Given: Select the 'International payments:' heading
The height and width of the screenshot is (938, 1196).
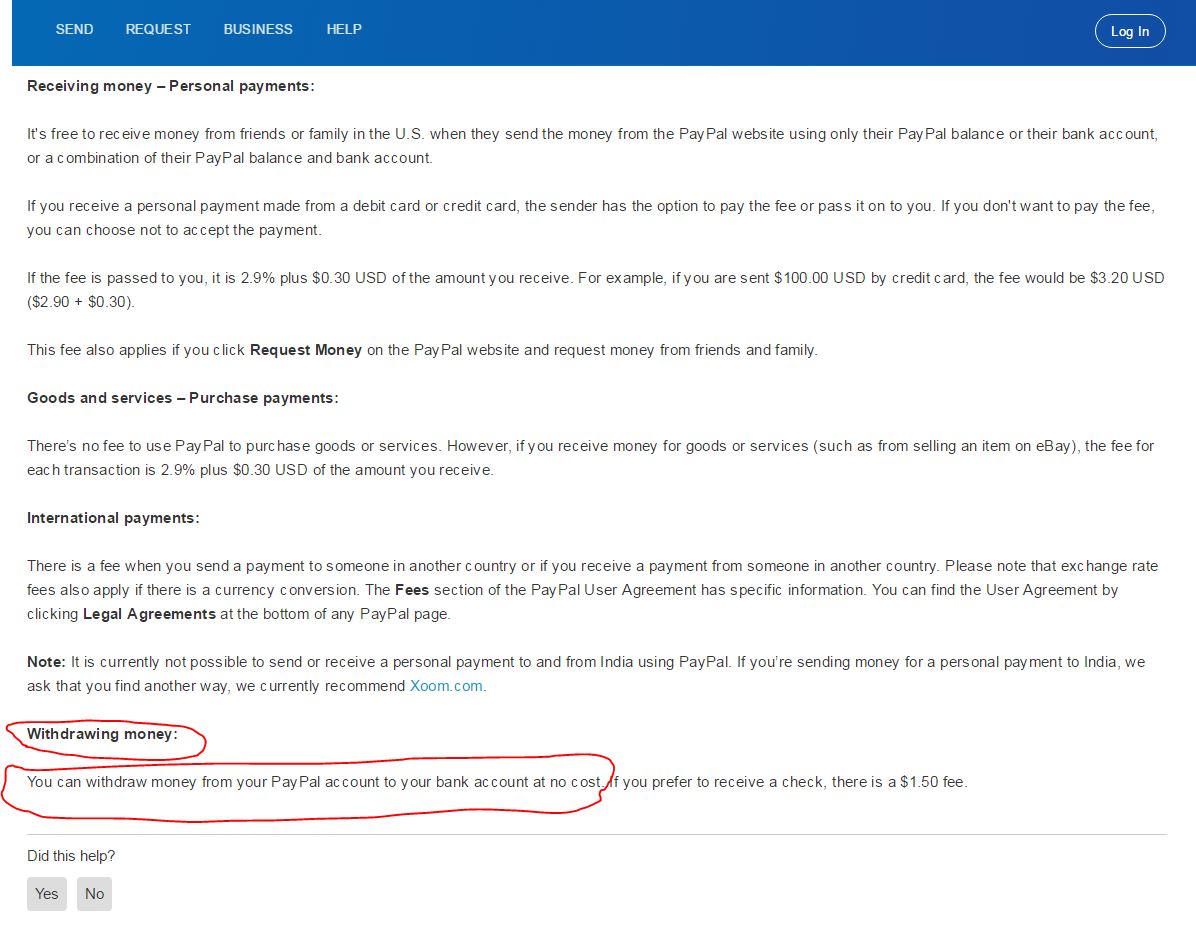Looking at the screenshot, I should coord(113,518).
